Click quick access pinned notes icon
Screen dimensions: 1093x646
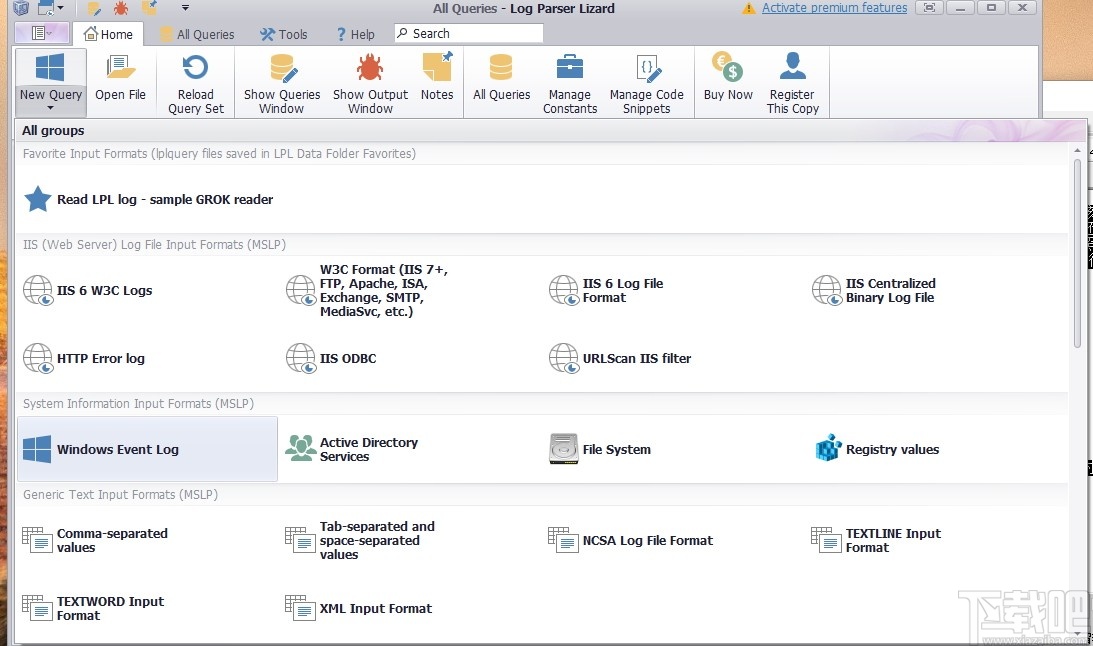(x=149, y=8)
